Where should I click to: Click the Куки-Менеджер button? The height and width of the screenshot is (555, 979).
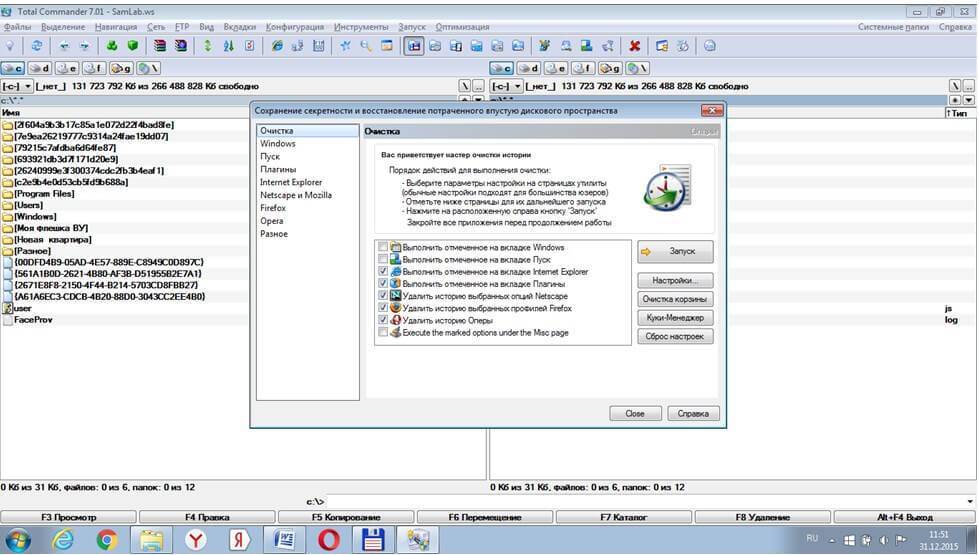(675, 318)
